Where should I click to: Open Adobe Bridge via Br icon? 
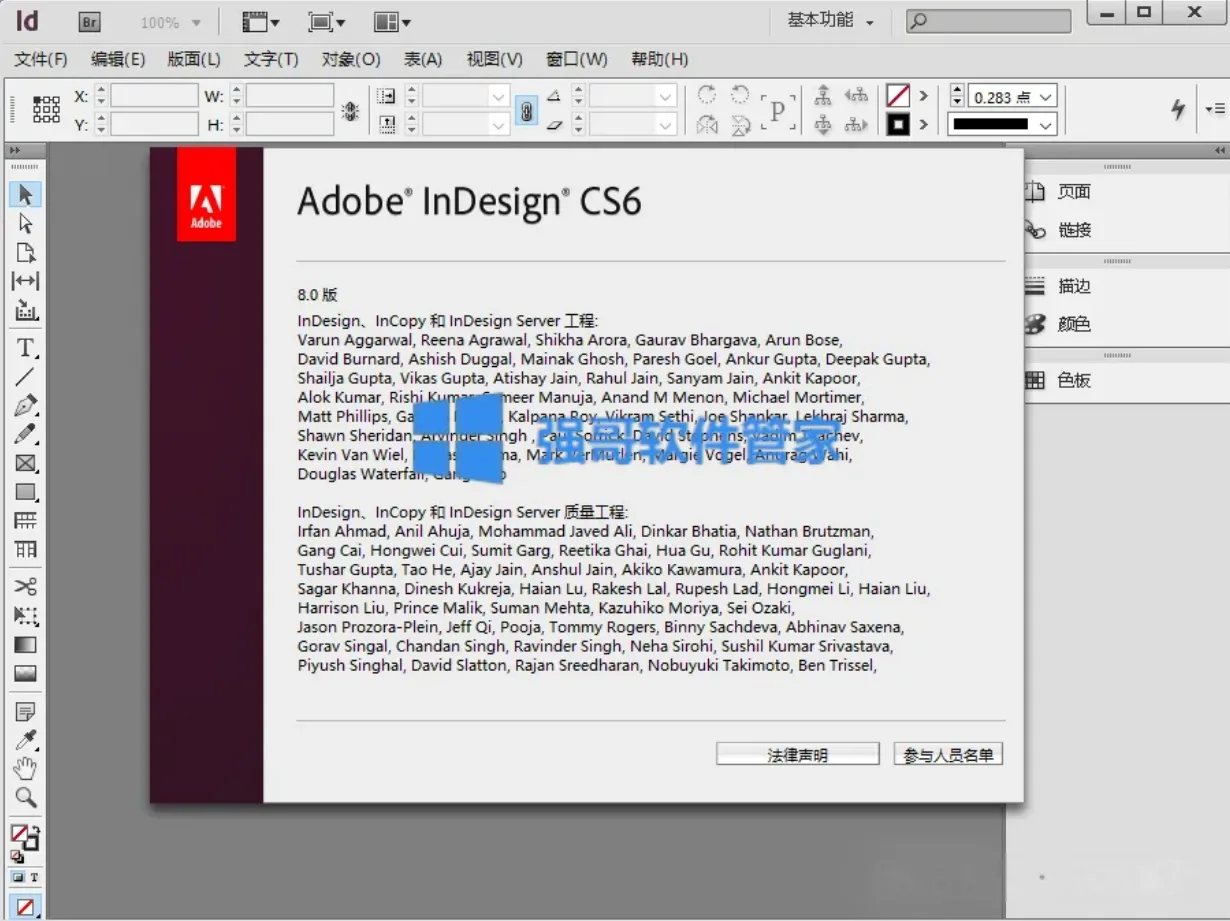90,21
